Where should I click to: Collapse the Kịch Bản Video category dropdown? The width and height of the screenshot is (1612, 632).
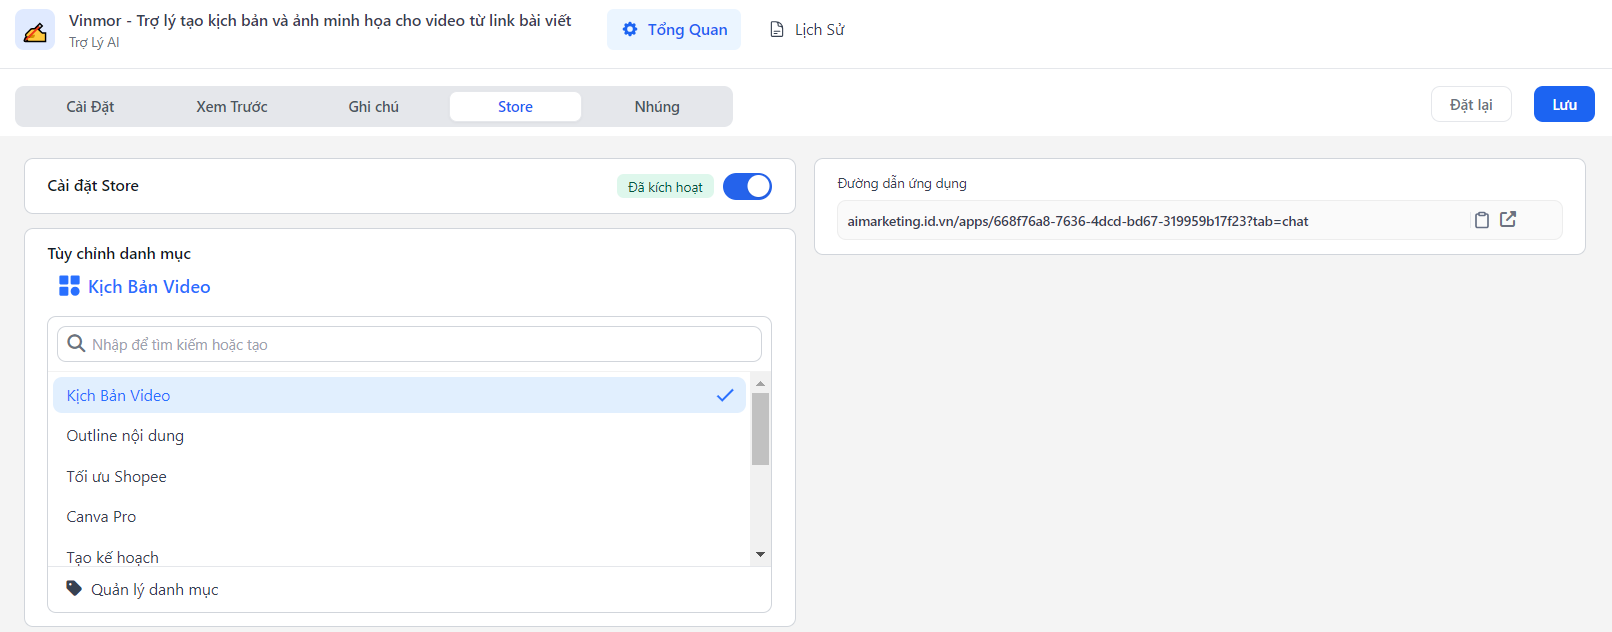149,287
